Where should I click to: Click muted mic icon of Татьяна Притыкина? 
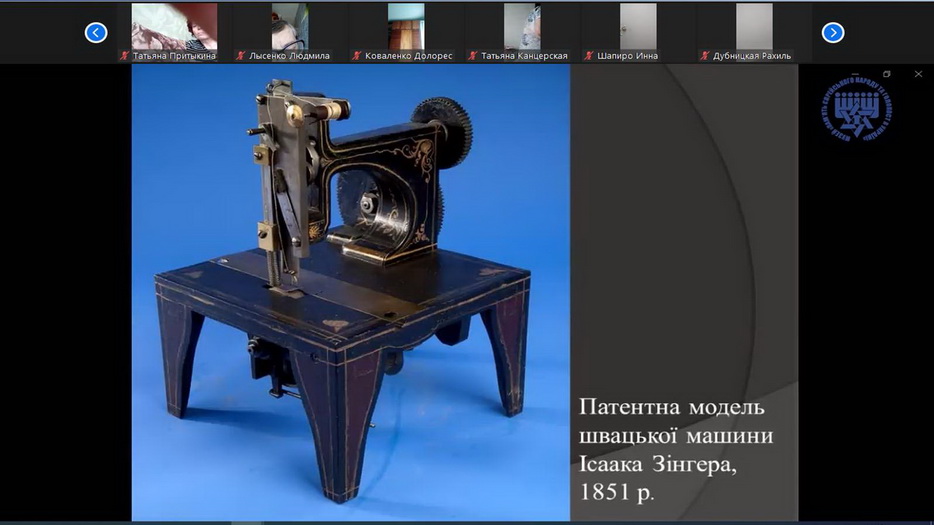pos(124,56)
